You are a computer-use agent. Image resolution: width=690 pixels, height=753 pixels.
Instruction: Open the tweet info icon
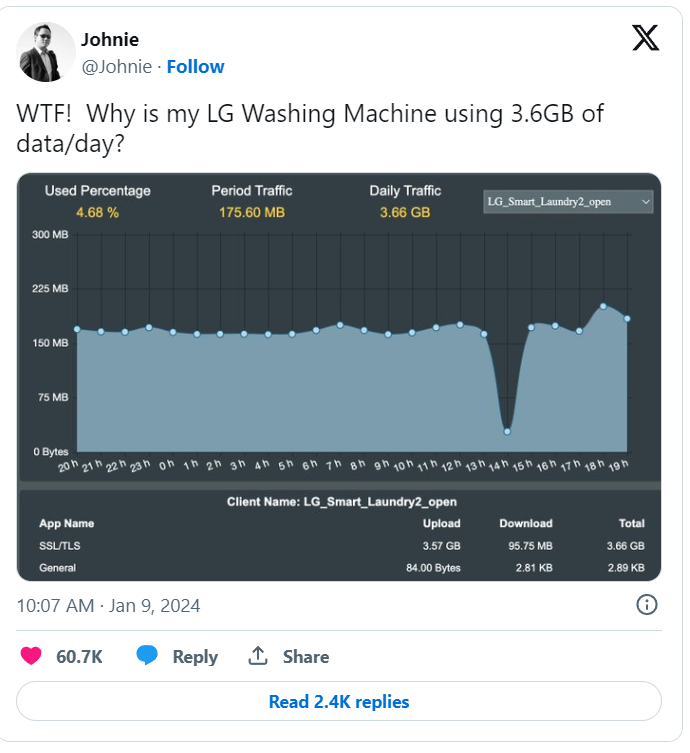pyautogui.click(x=647, y=604)
